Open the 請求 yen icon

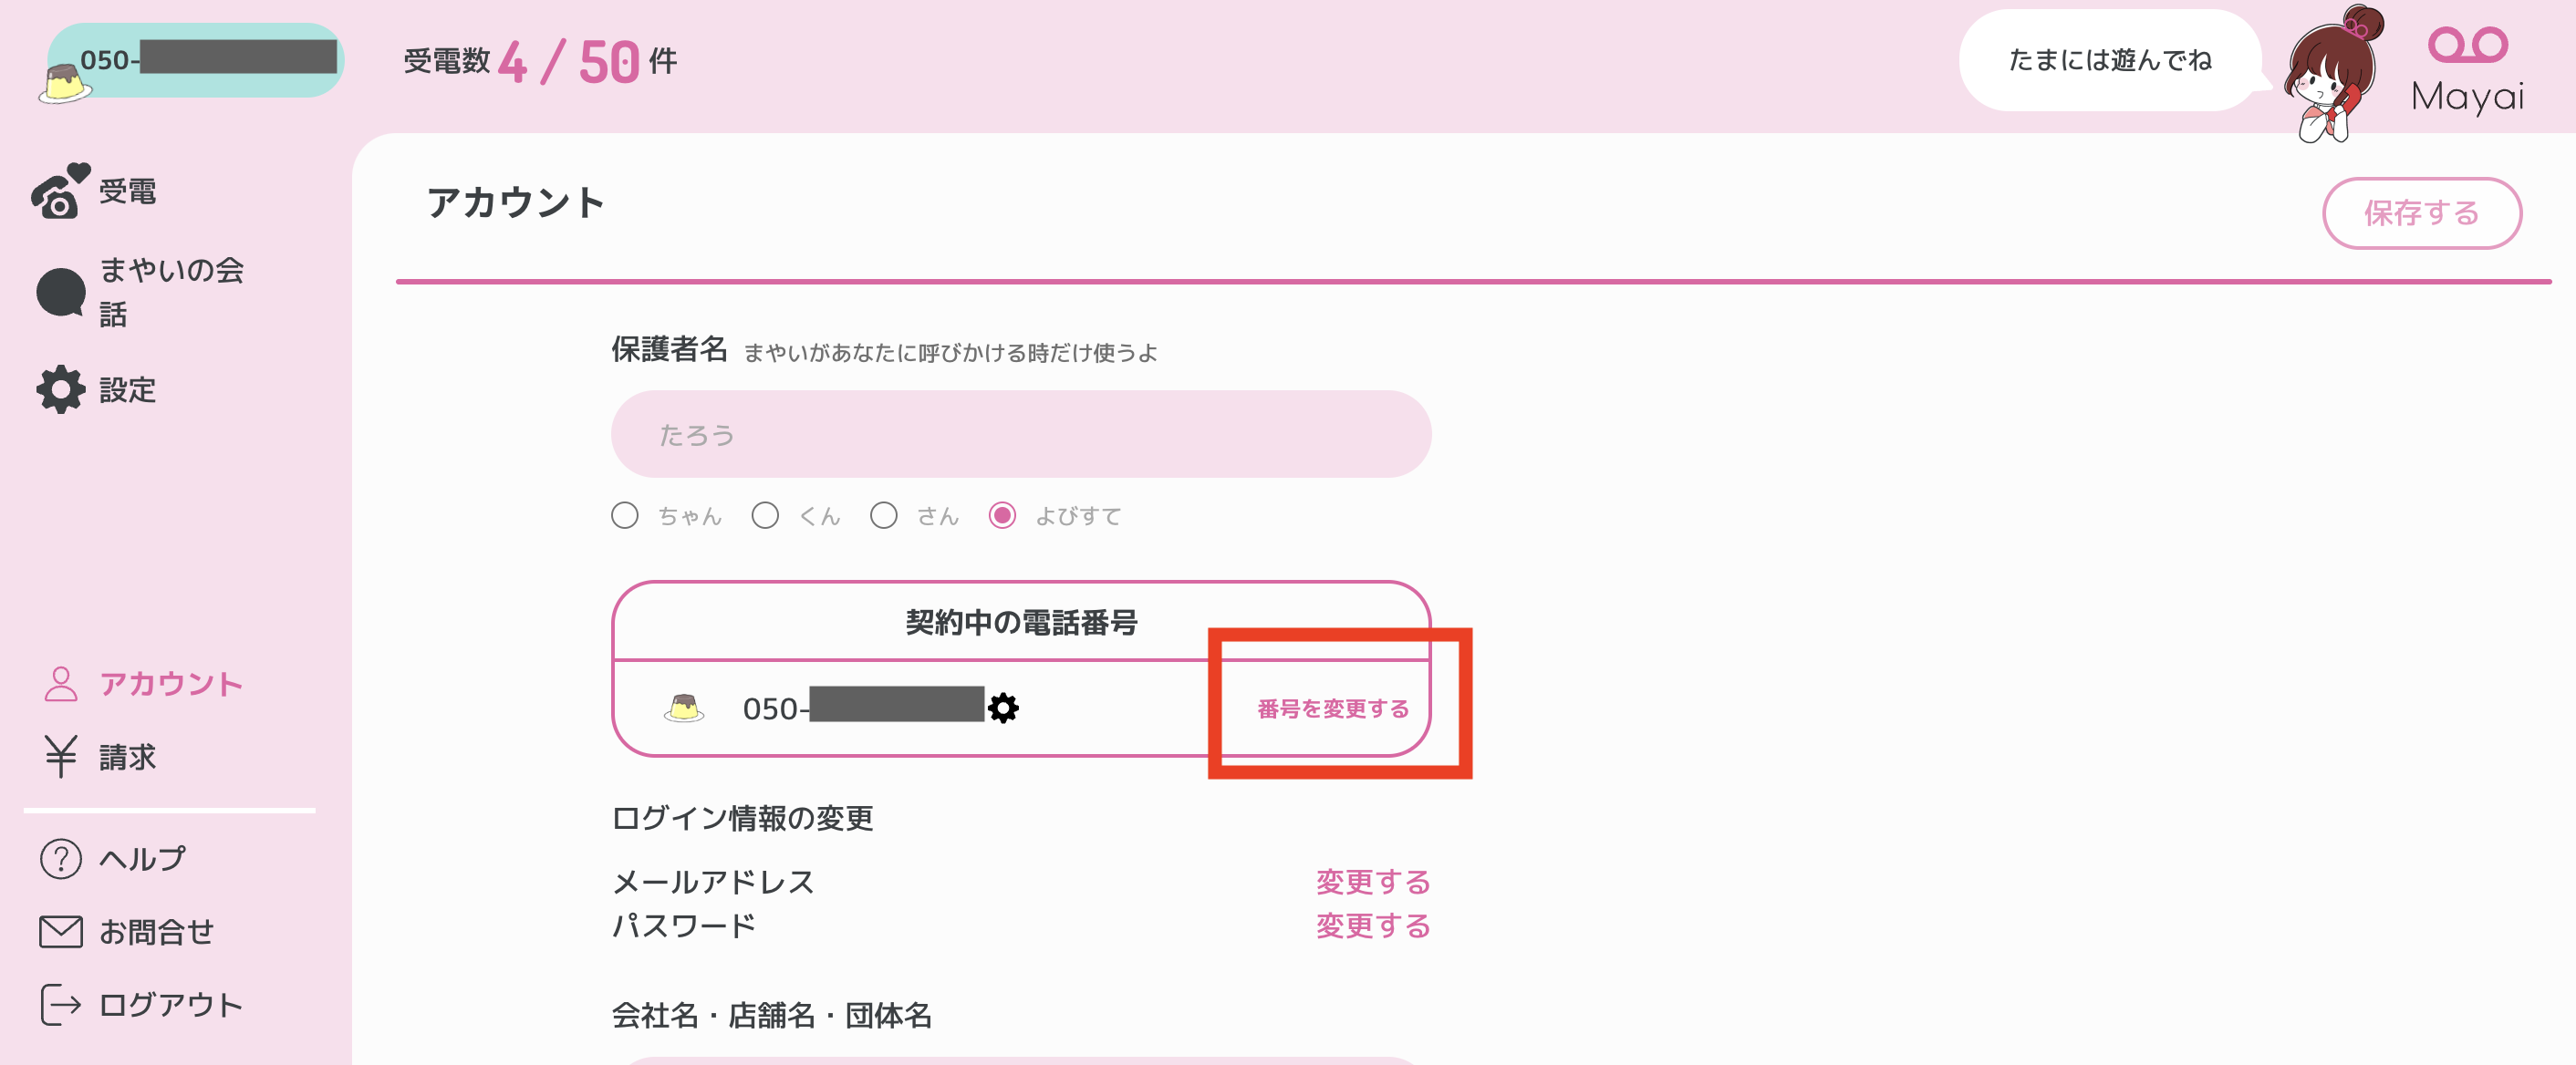click(60, 757)
